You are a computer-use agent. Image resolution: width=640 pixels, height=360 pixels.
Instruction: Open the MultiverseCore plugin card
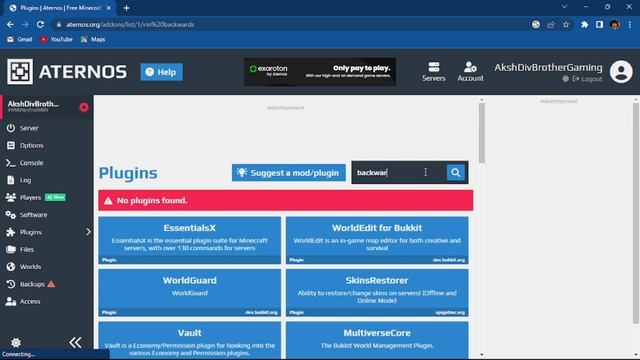tap(377, 341)
